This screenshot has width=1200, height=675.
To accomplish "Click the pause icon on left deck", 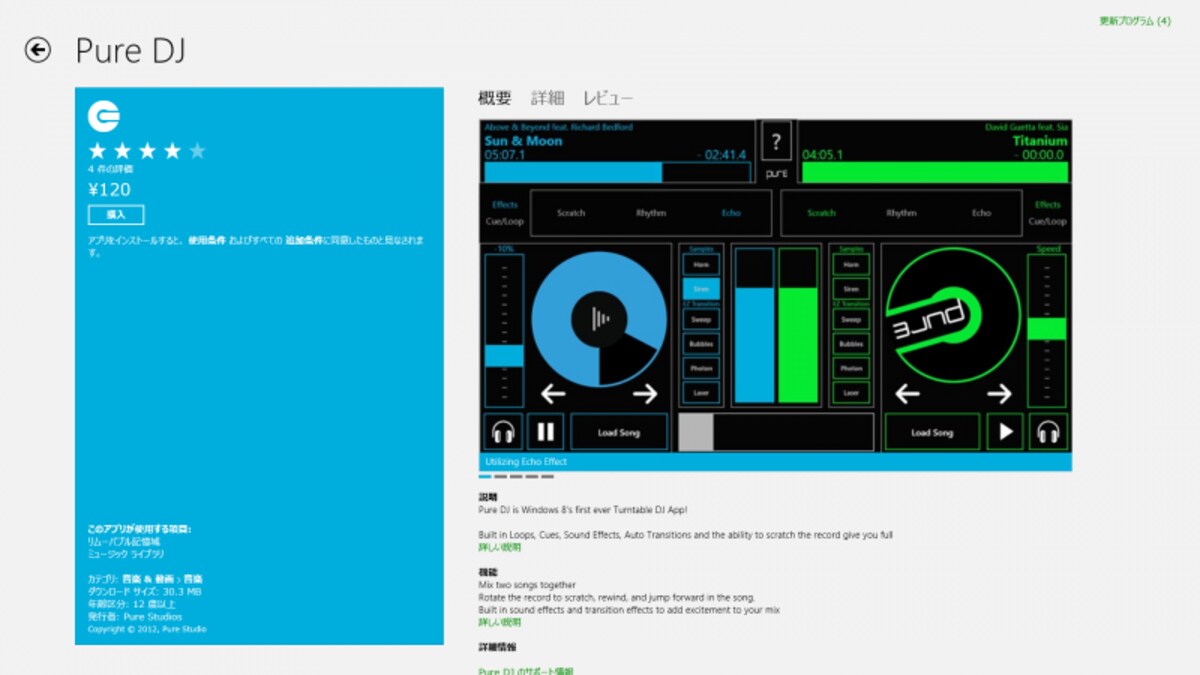I will [x=546, y=432].
